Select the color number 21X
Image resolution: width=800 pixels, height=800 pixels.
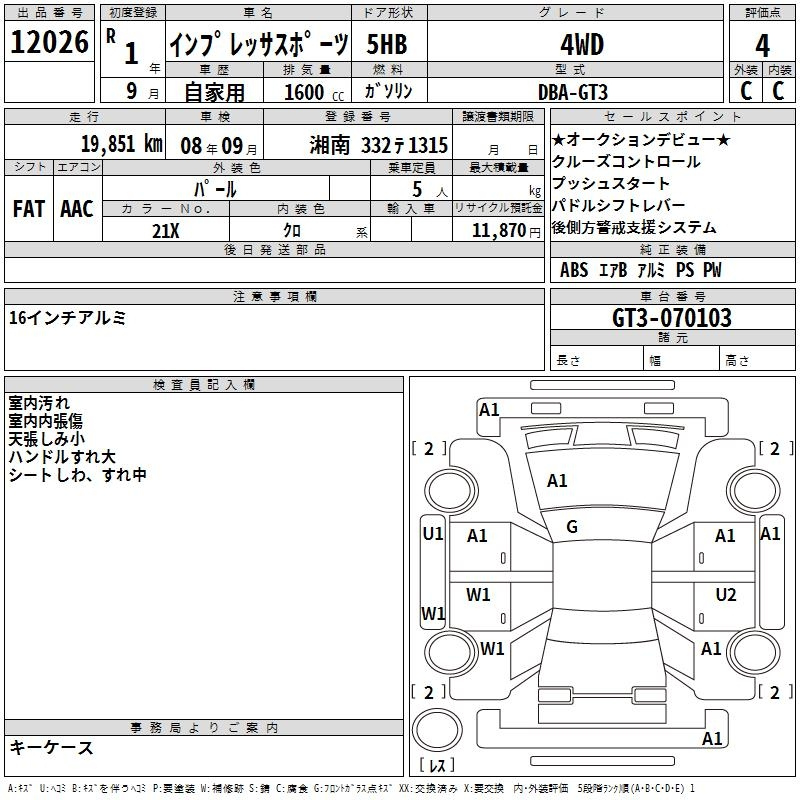[x=165, y=231]
